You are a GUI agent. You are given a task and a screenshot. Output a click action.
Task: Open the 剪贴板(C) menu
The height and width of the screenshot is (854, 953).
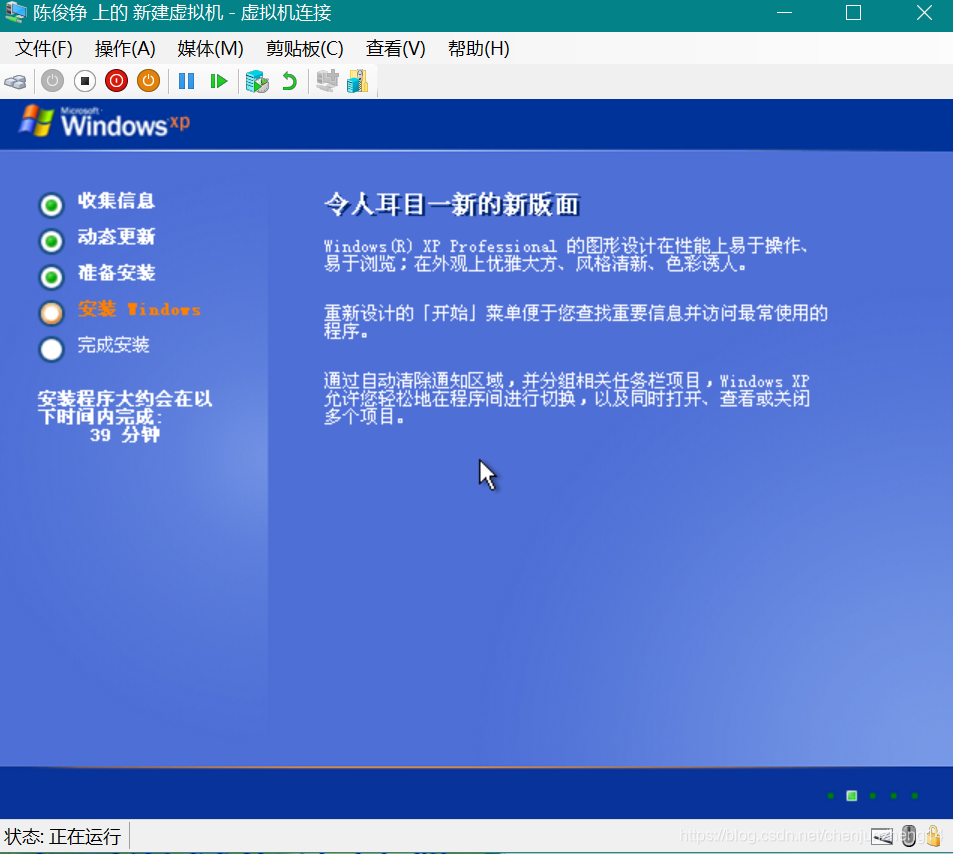coord(305,48)
